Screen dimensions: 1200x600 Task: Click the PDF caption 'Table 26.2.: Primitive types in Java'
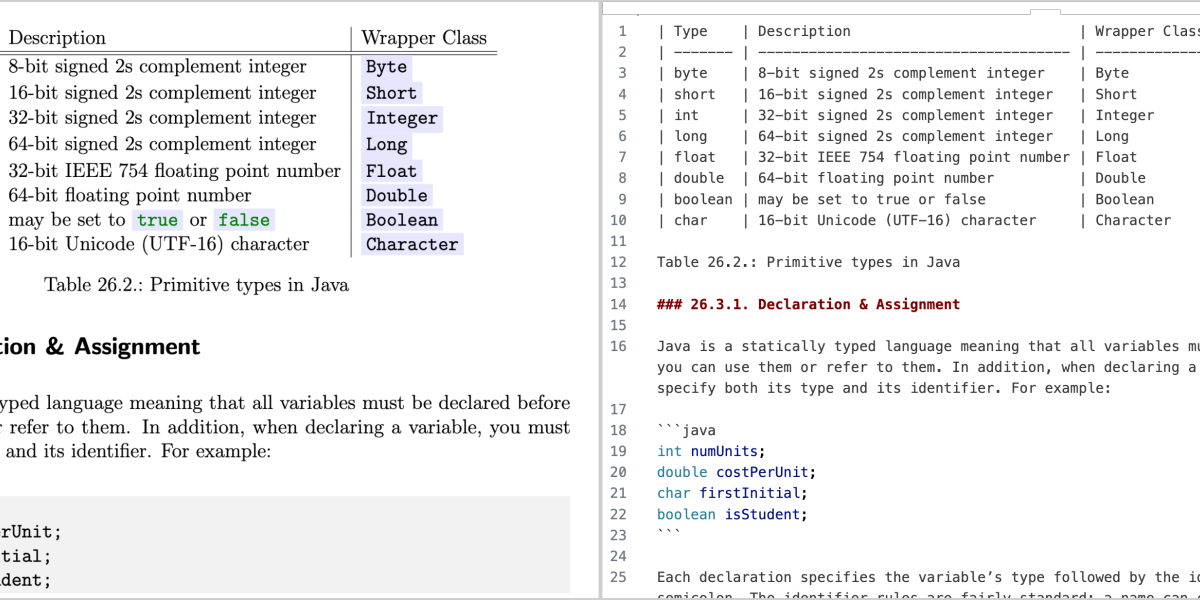(x=196, y=285)
